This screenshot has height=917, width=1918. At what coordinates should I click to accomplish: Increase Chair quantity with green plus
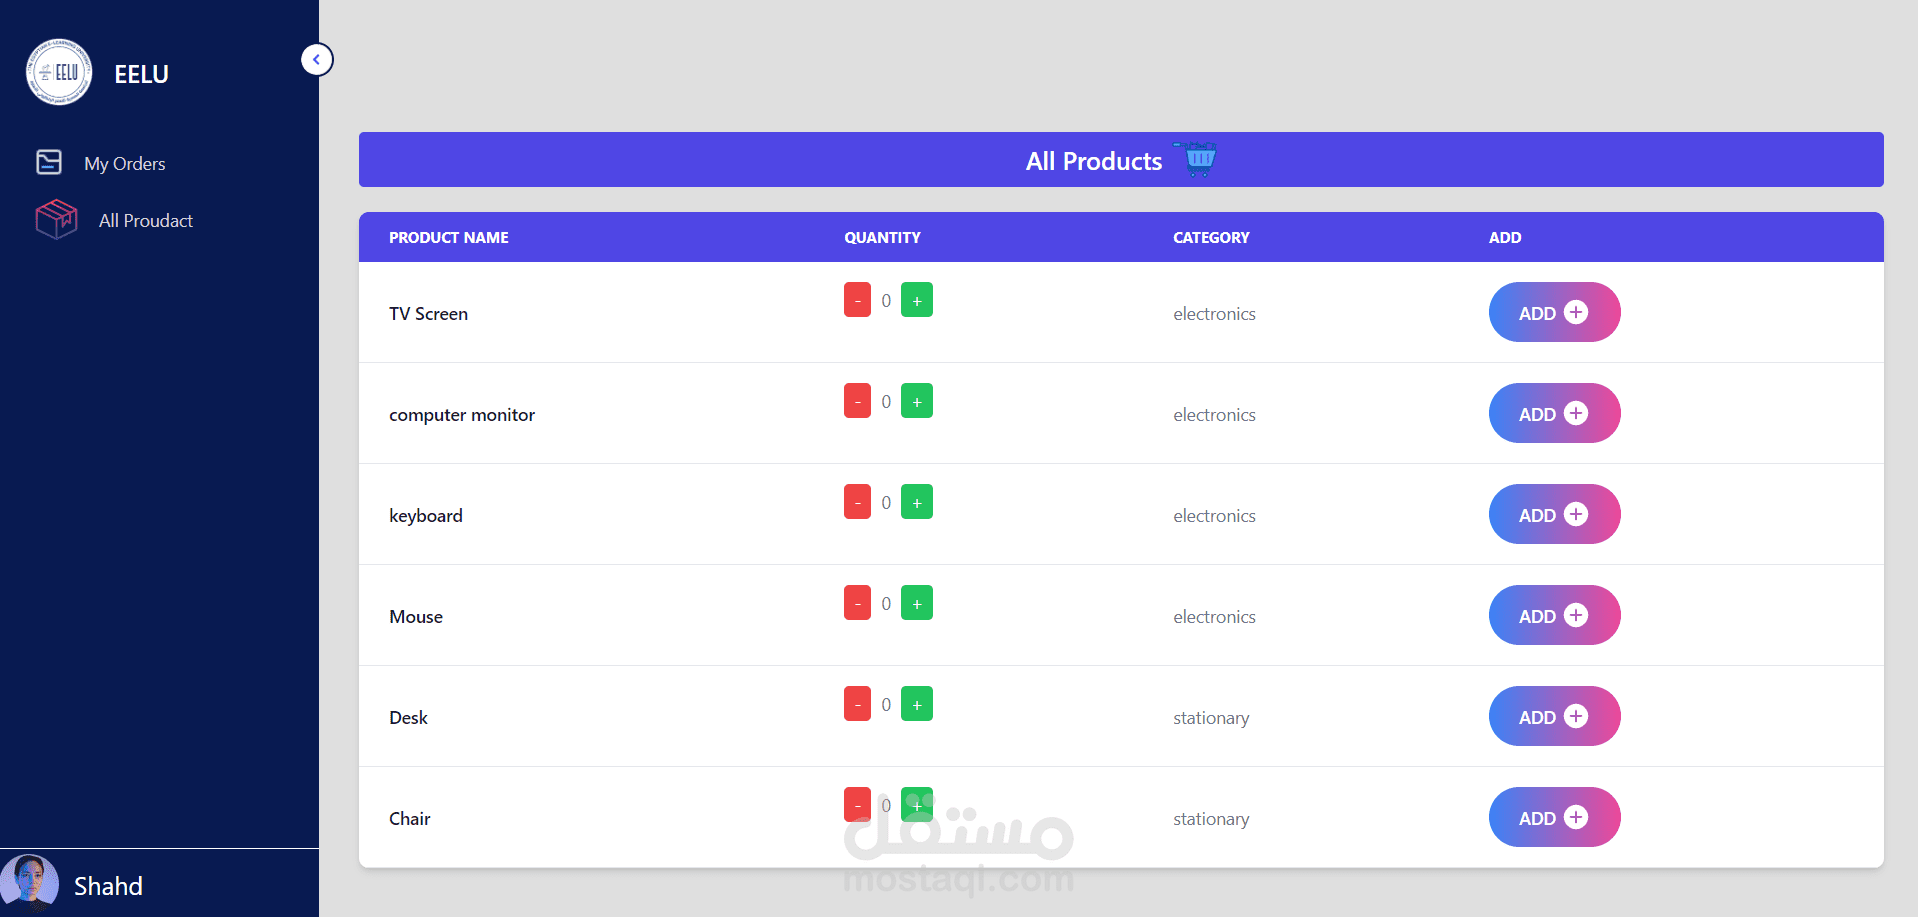916,805
